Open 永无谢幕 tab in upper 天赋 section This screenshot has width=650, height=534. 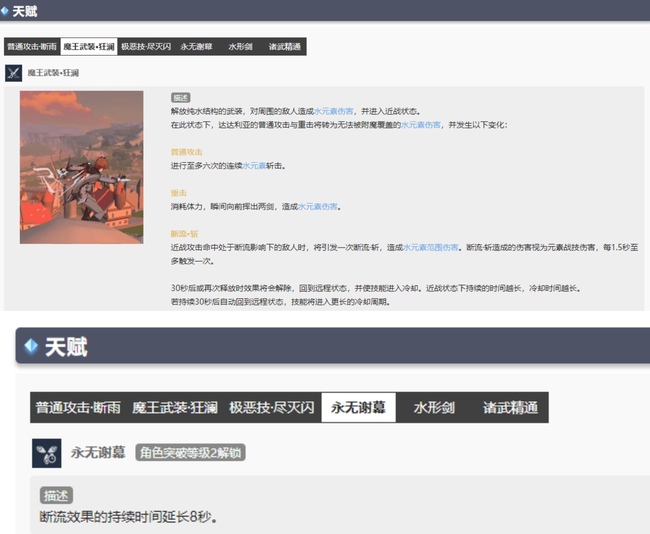[x=196, y=46]
